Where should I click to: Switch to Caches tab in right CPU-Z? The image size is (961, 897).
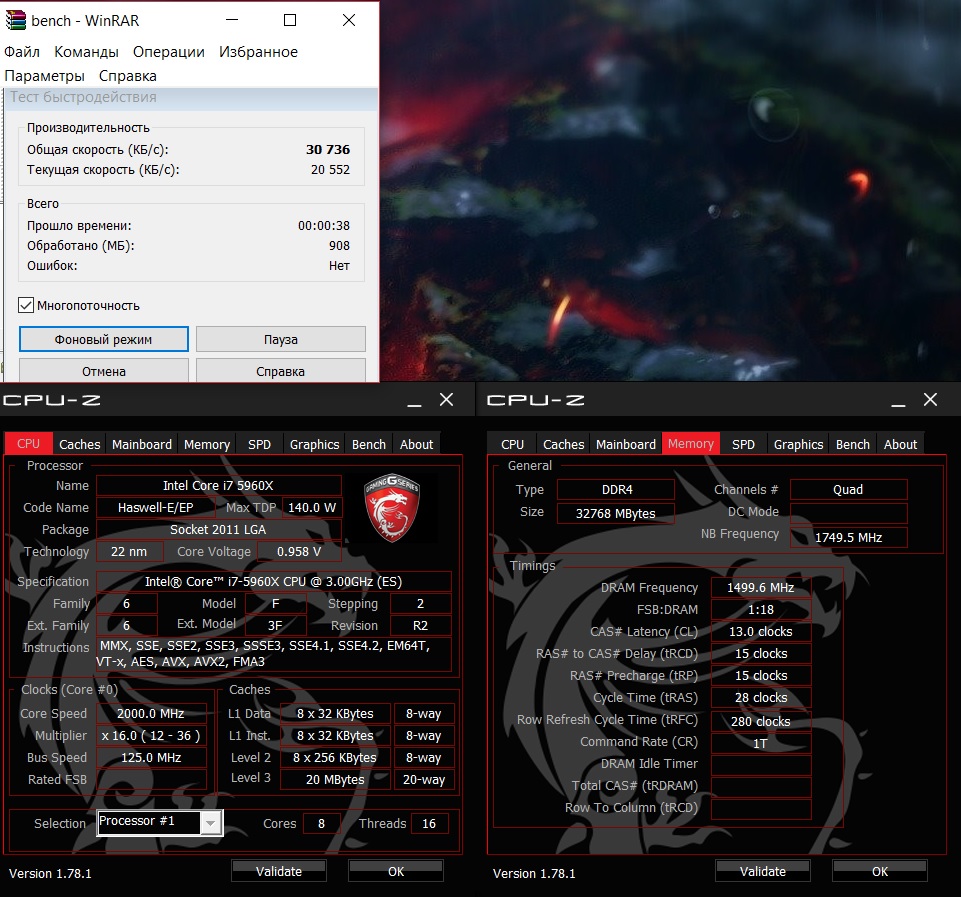point(564,444)
